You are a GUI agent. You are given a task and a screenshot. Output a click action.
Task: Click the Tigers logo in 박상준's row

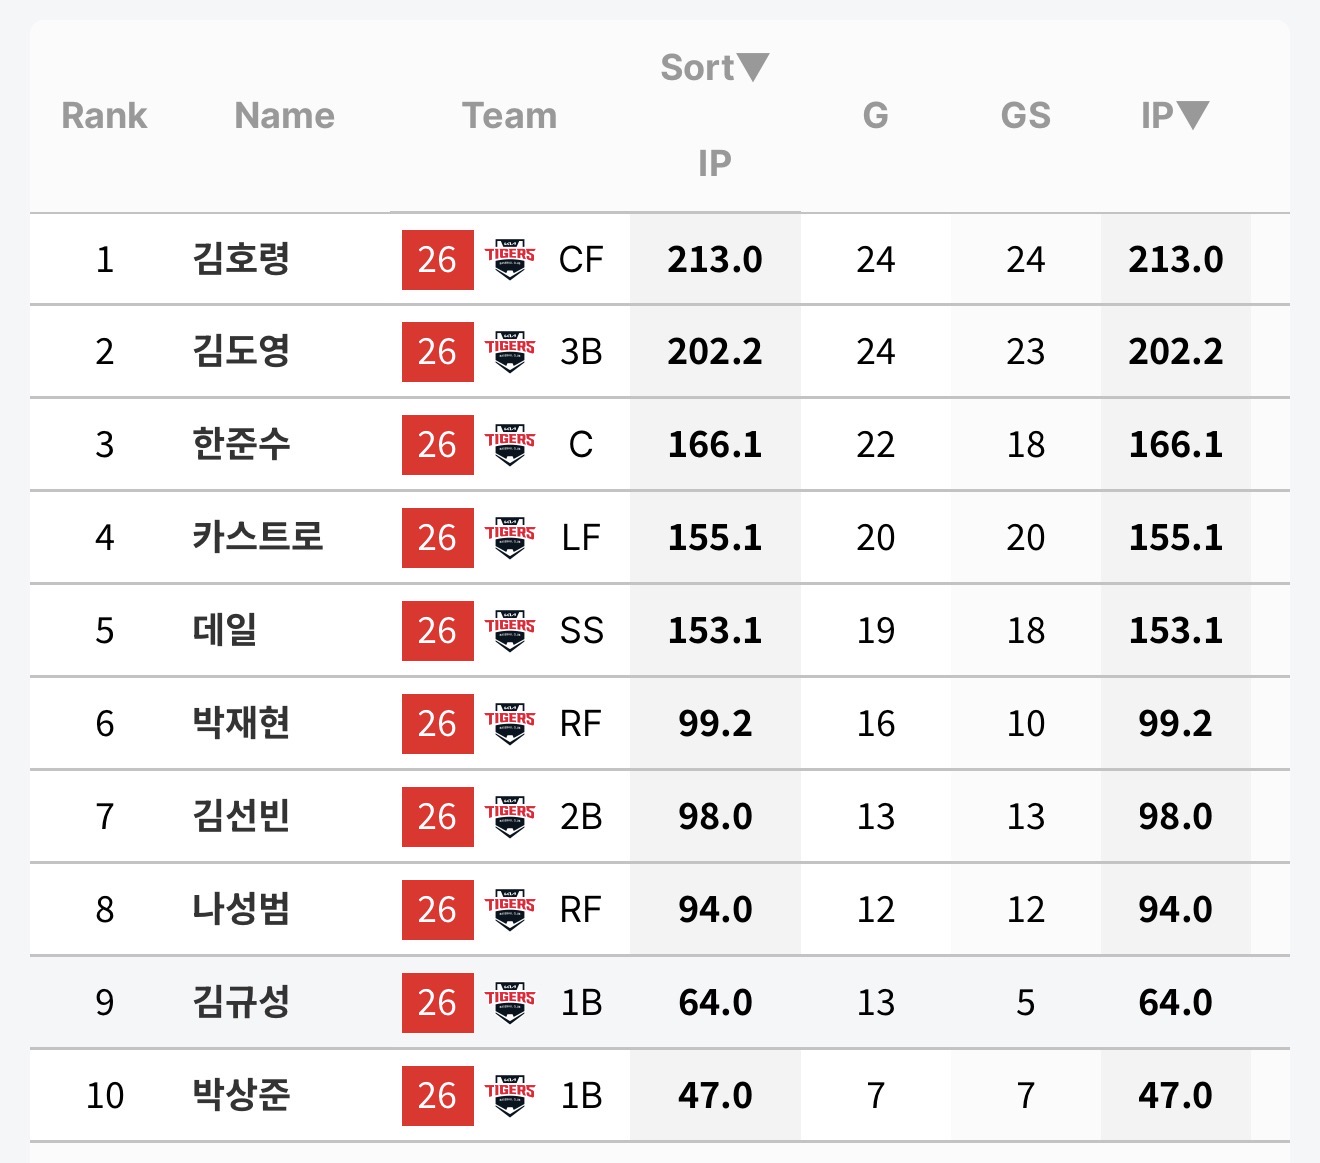pos(510,1096)
